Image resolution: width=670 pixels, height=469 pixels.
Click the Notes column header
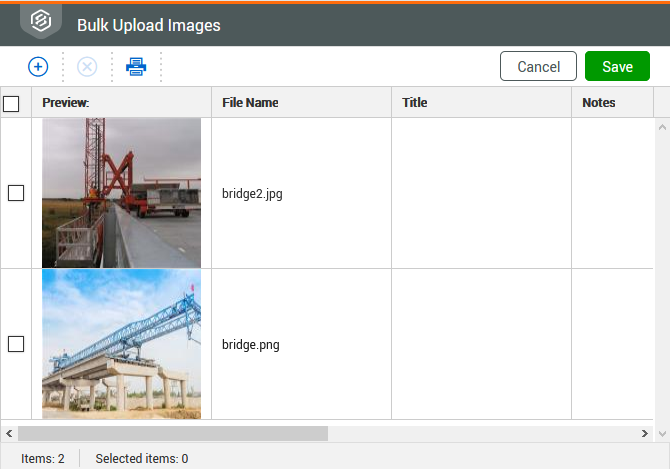[612, 103]
